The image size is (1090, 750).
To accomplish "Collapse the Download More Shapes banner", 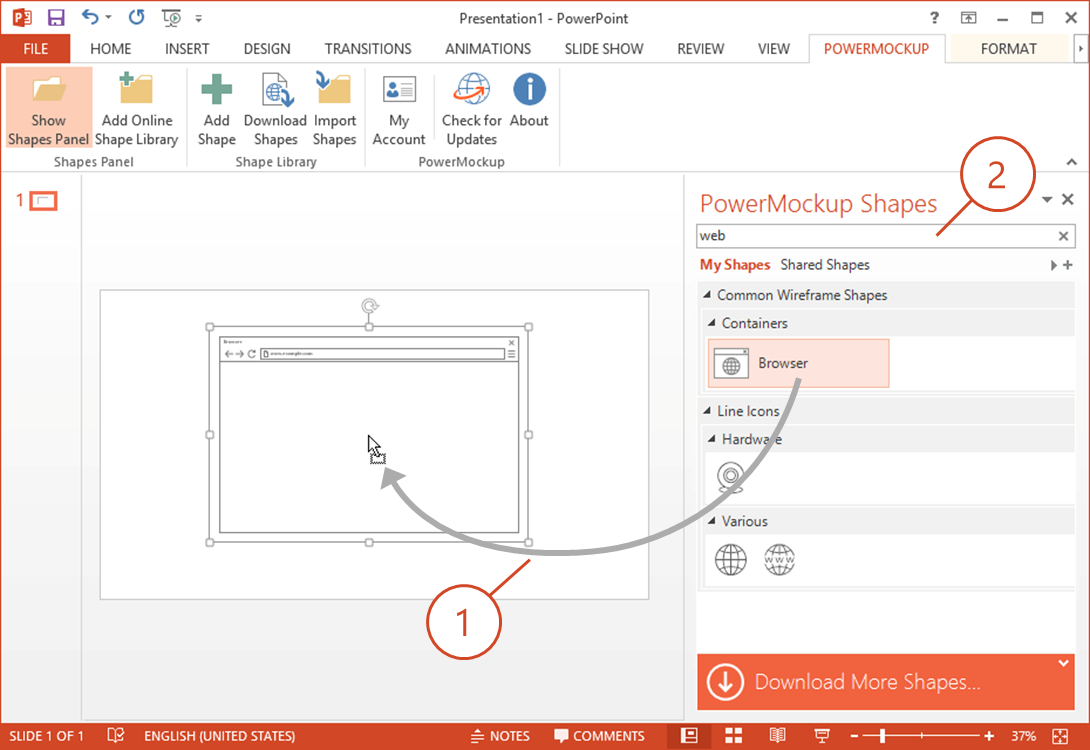I will (1064, 663).
